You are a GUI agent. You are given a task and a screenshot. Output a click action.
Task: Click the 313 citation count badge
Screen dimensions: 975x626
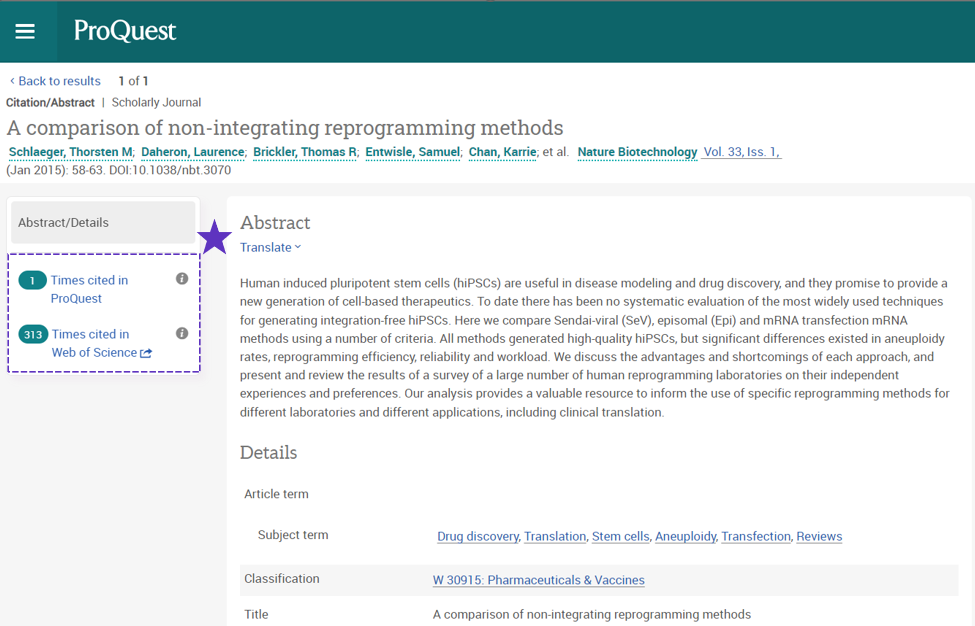33,335
